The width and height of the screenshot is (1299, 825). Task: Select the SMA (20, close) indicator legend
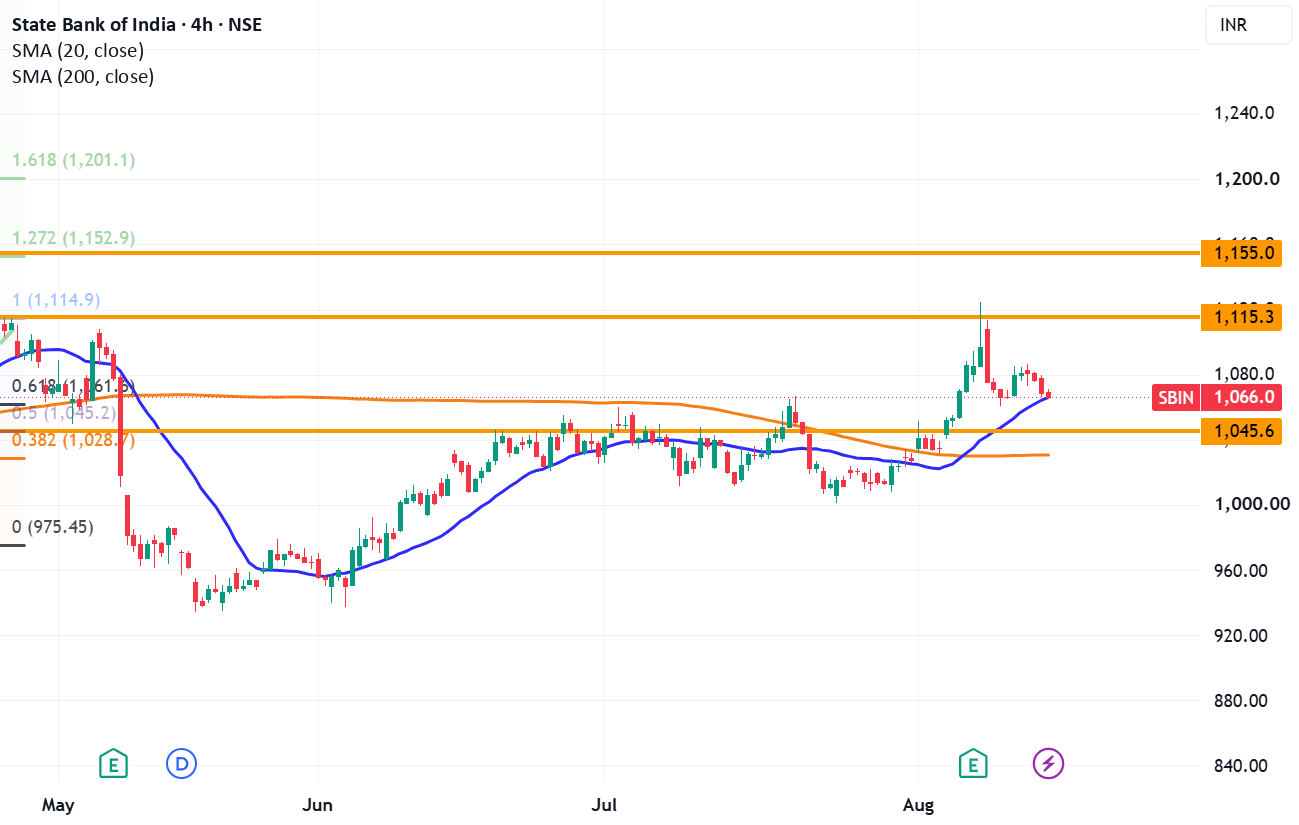pos(78,50)
